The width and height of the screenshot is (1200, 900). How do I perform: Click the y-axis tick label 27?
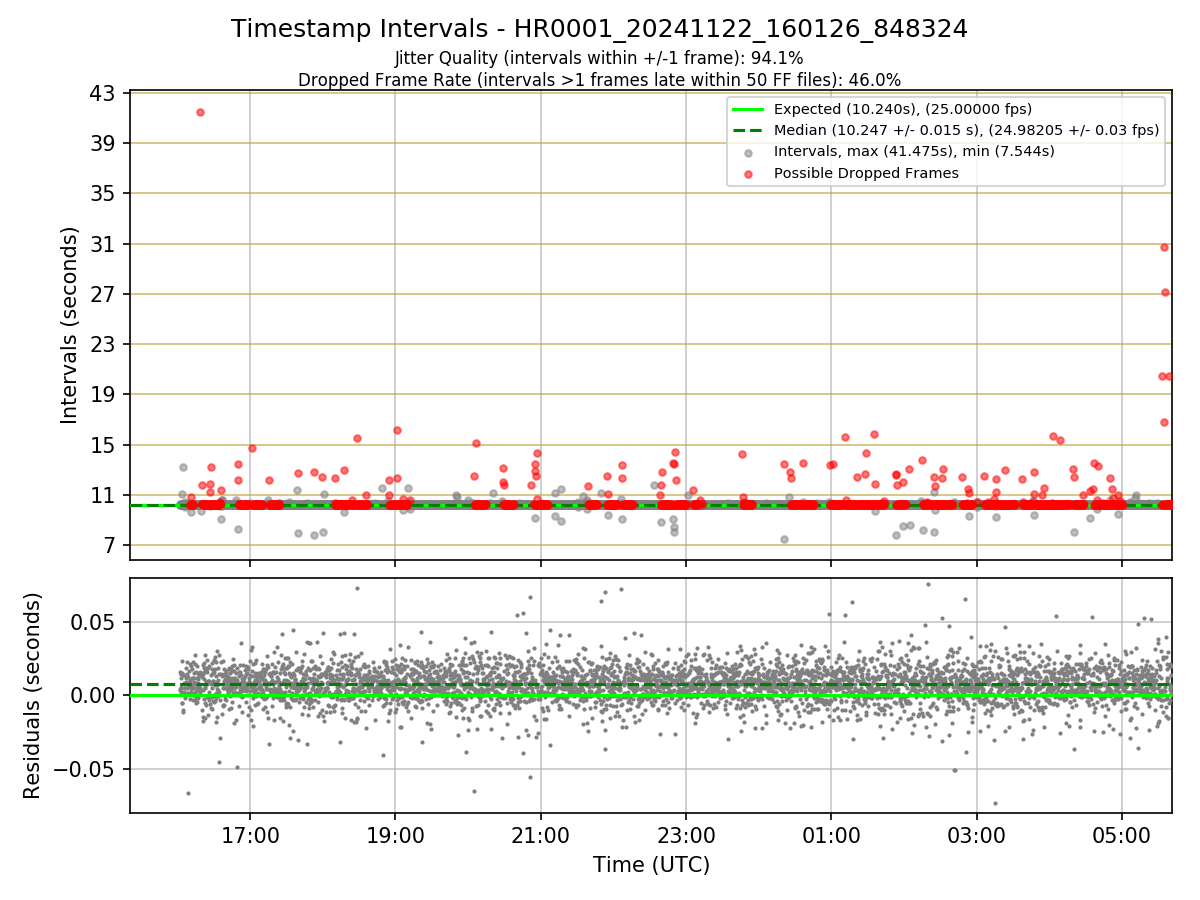tap(104, 294)
